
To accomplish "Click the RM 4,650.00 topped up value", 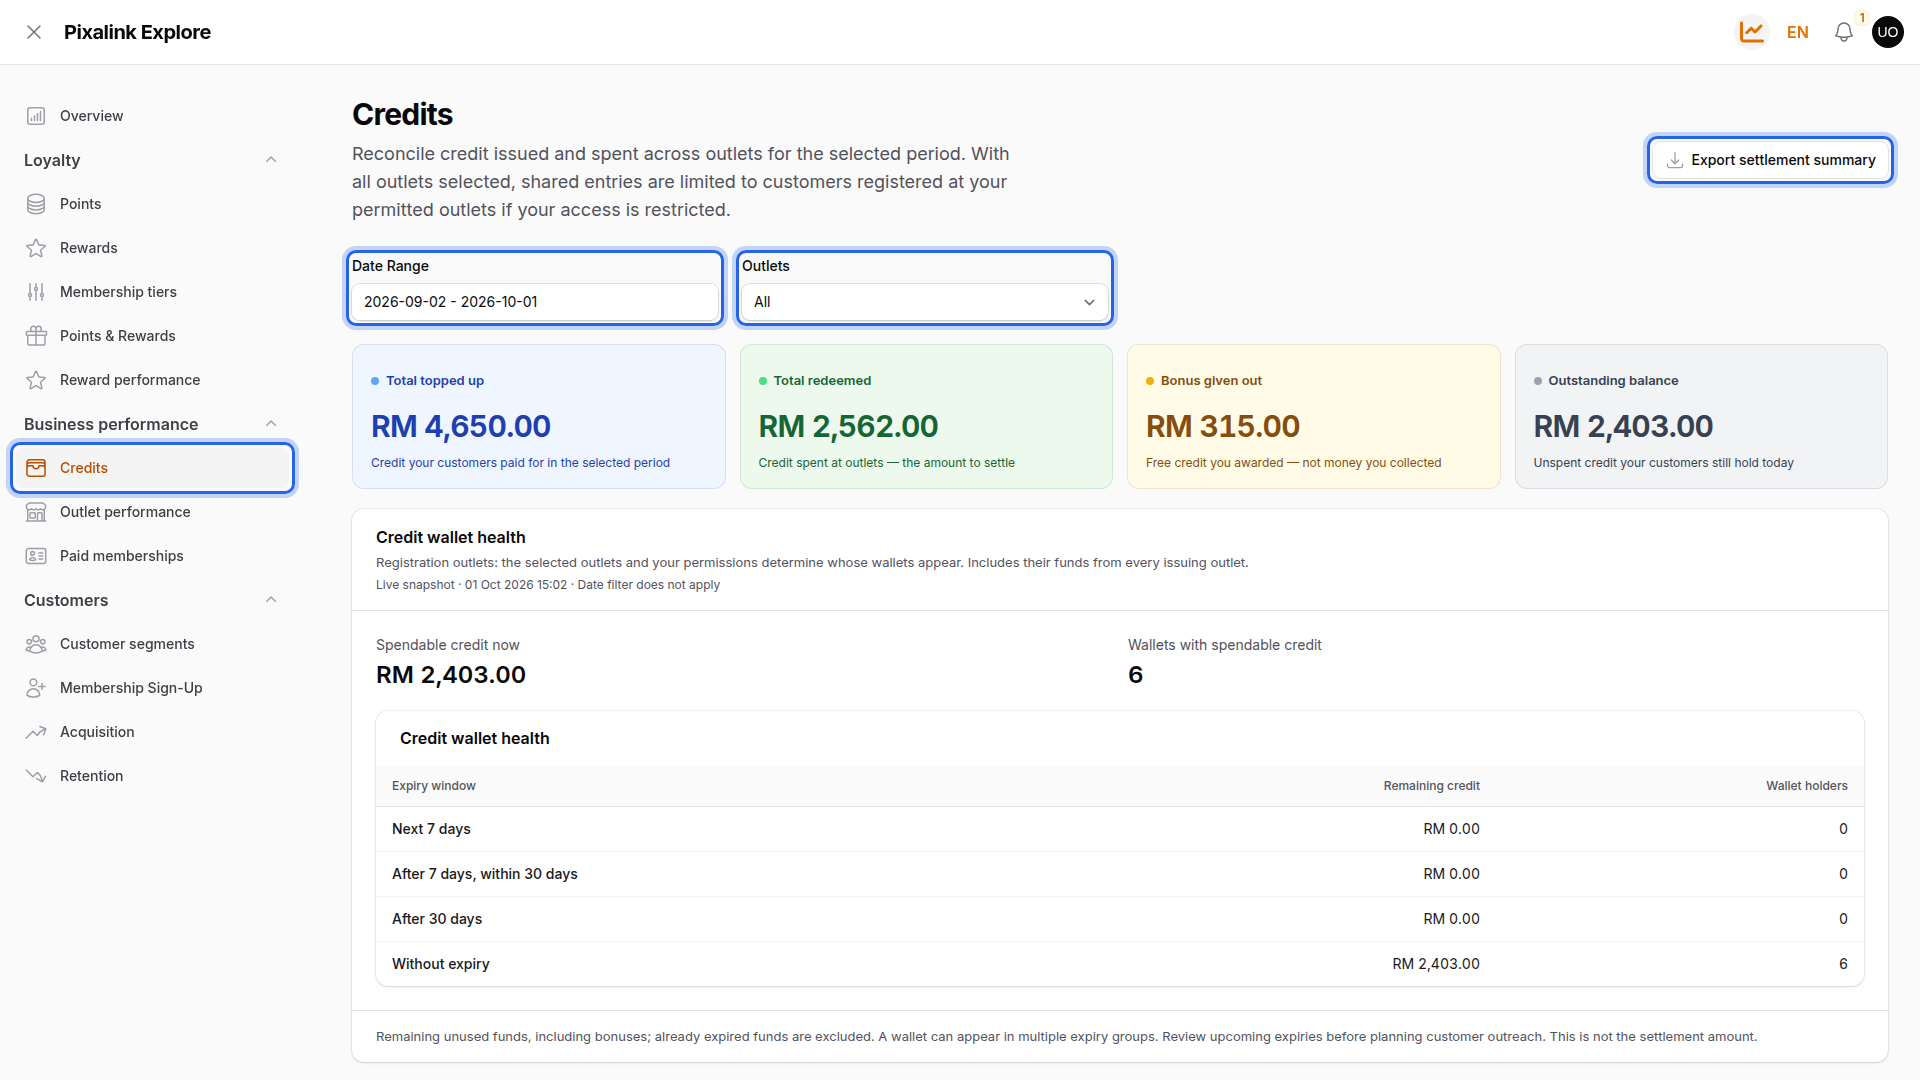I will click(x=461, y=427).
